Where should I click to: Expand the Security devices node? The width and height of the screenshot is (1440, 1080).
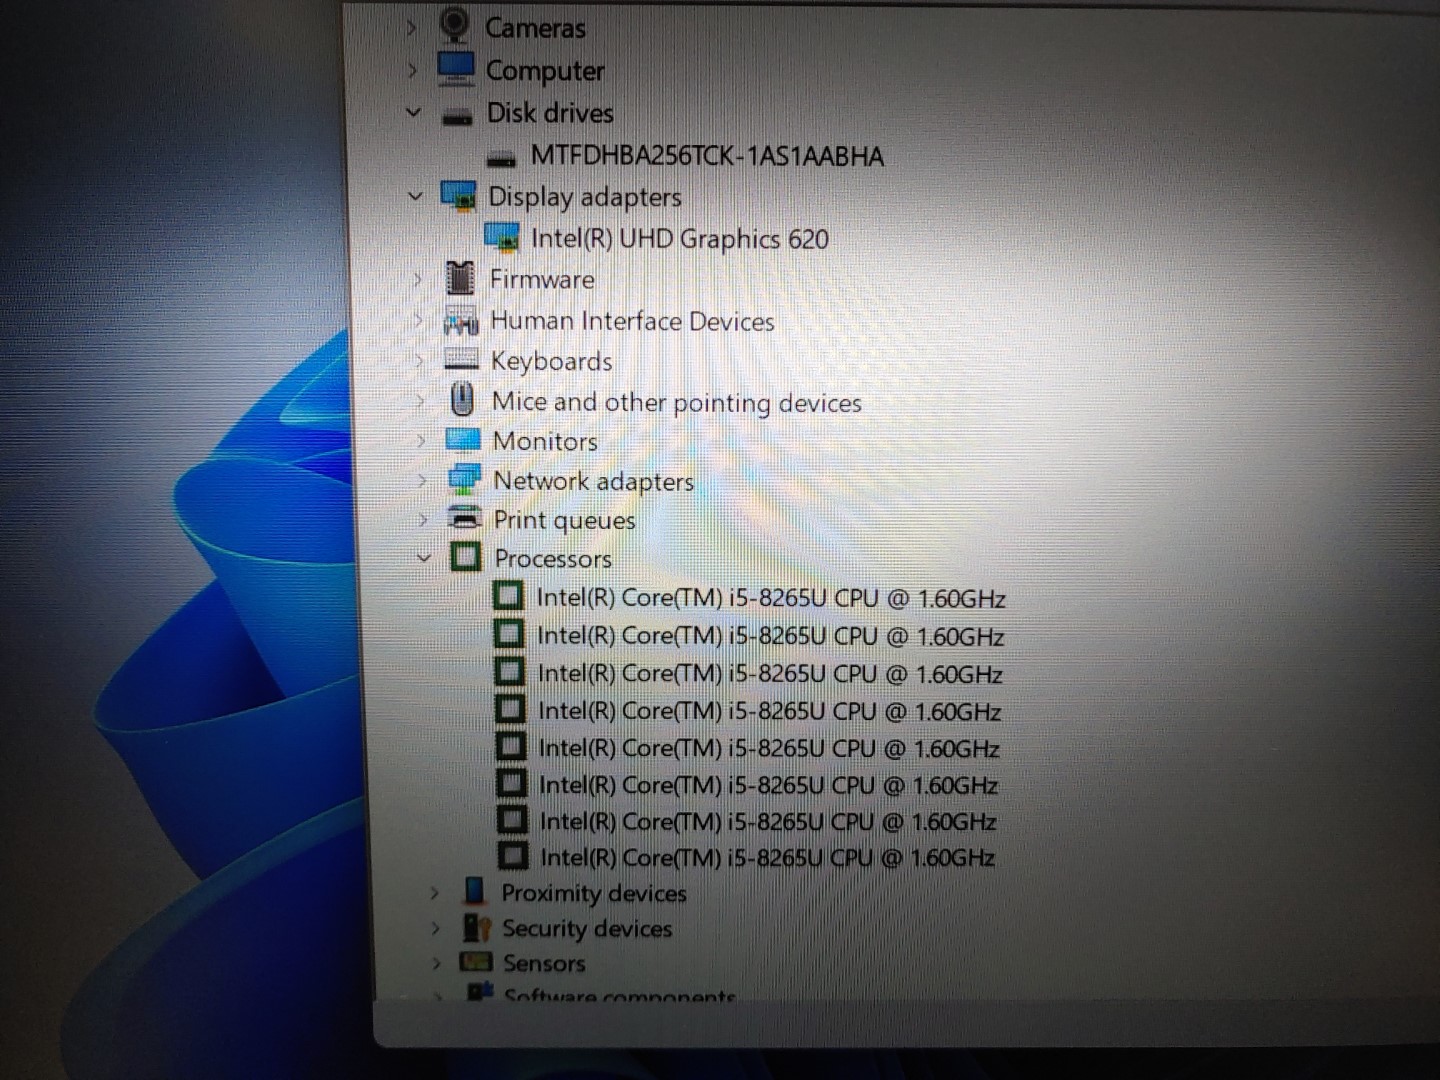tap(435, 928)
